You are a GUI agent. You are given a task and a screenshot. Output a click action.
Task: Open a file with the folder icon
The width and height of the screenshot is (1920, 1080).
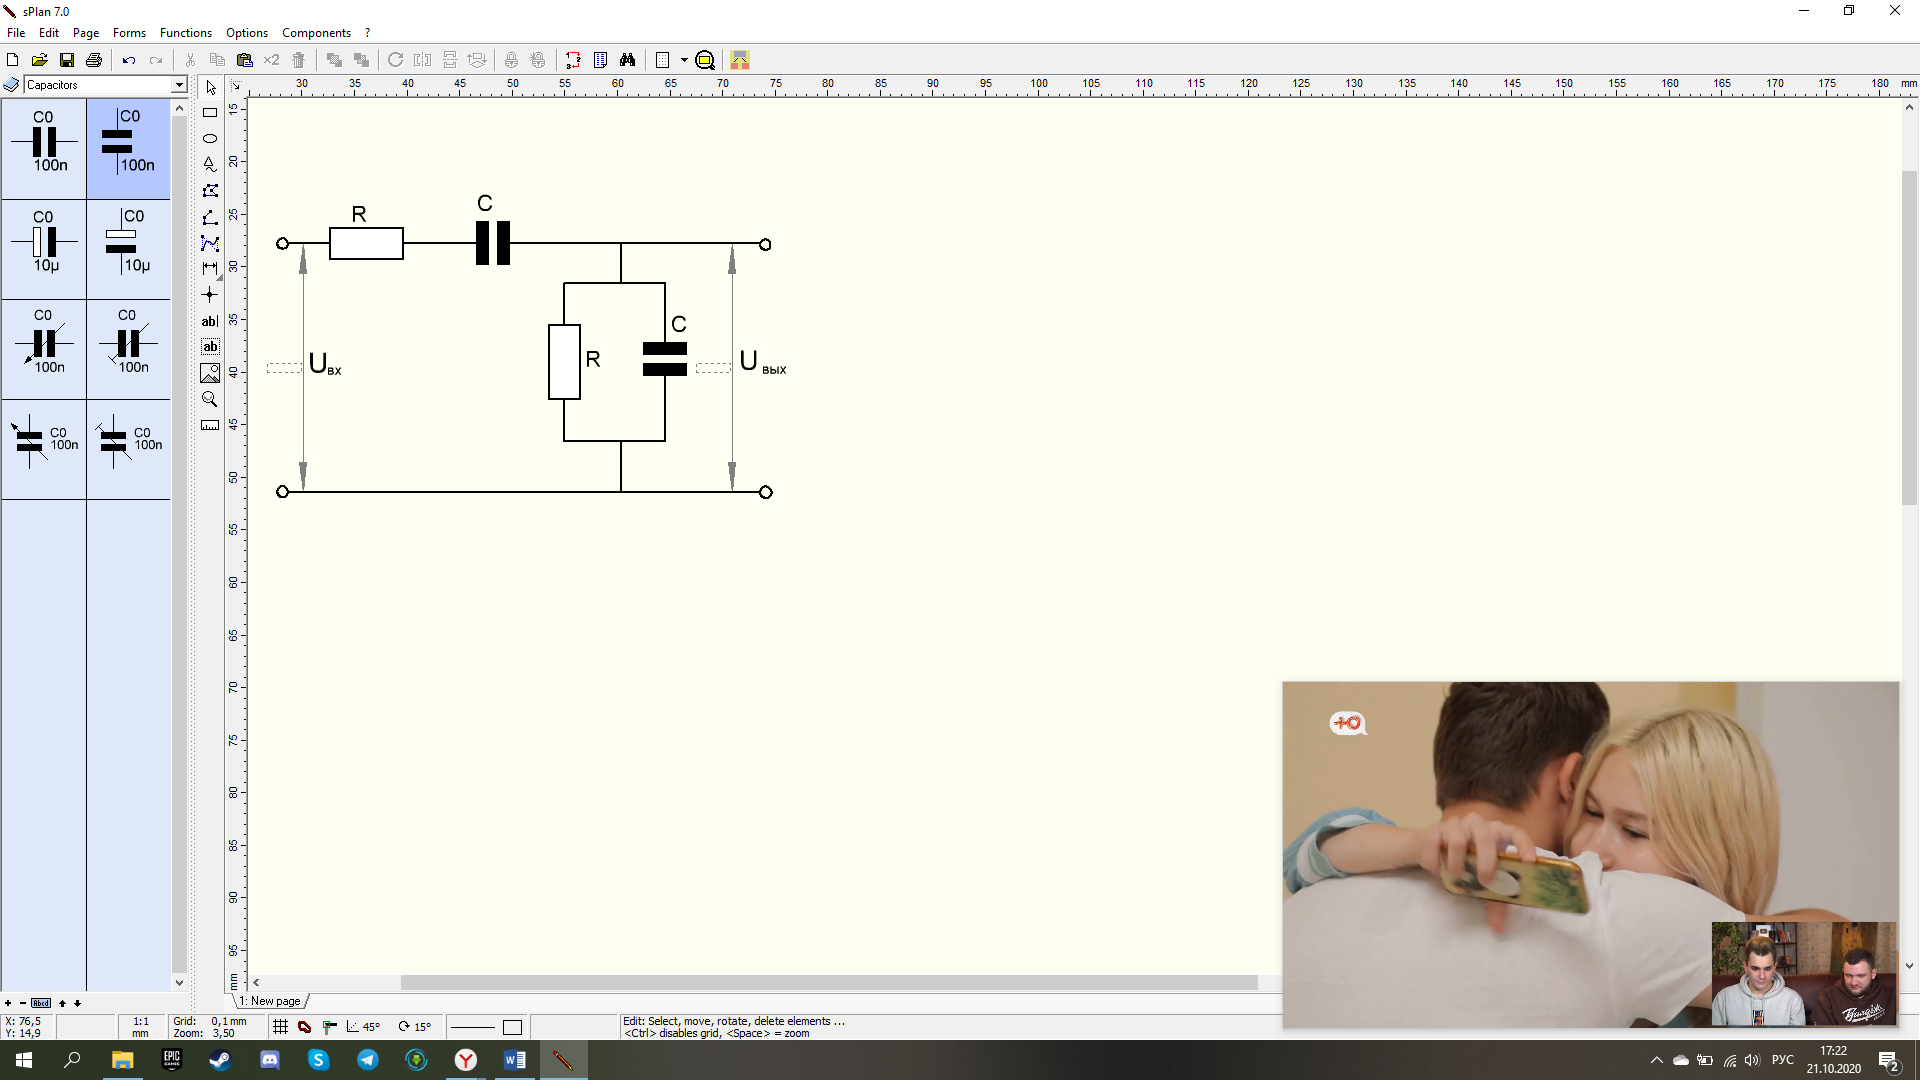pos(40,60)
